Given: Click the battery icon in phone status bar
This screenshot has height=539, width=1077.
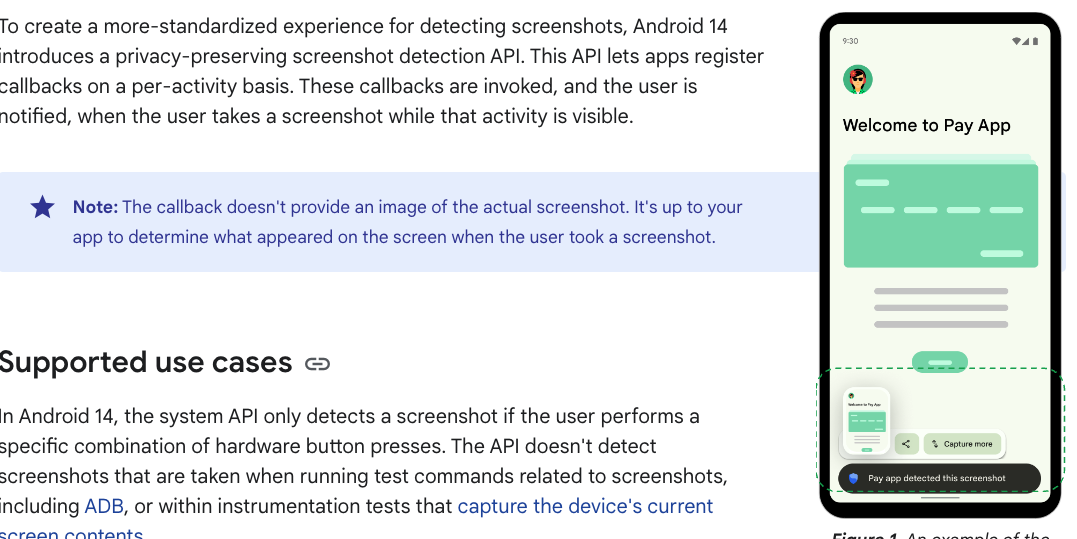Looking at the screenshot, I should (1035, 41).
